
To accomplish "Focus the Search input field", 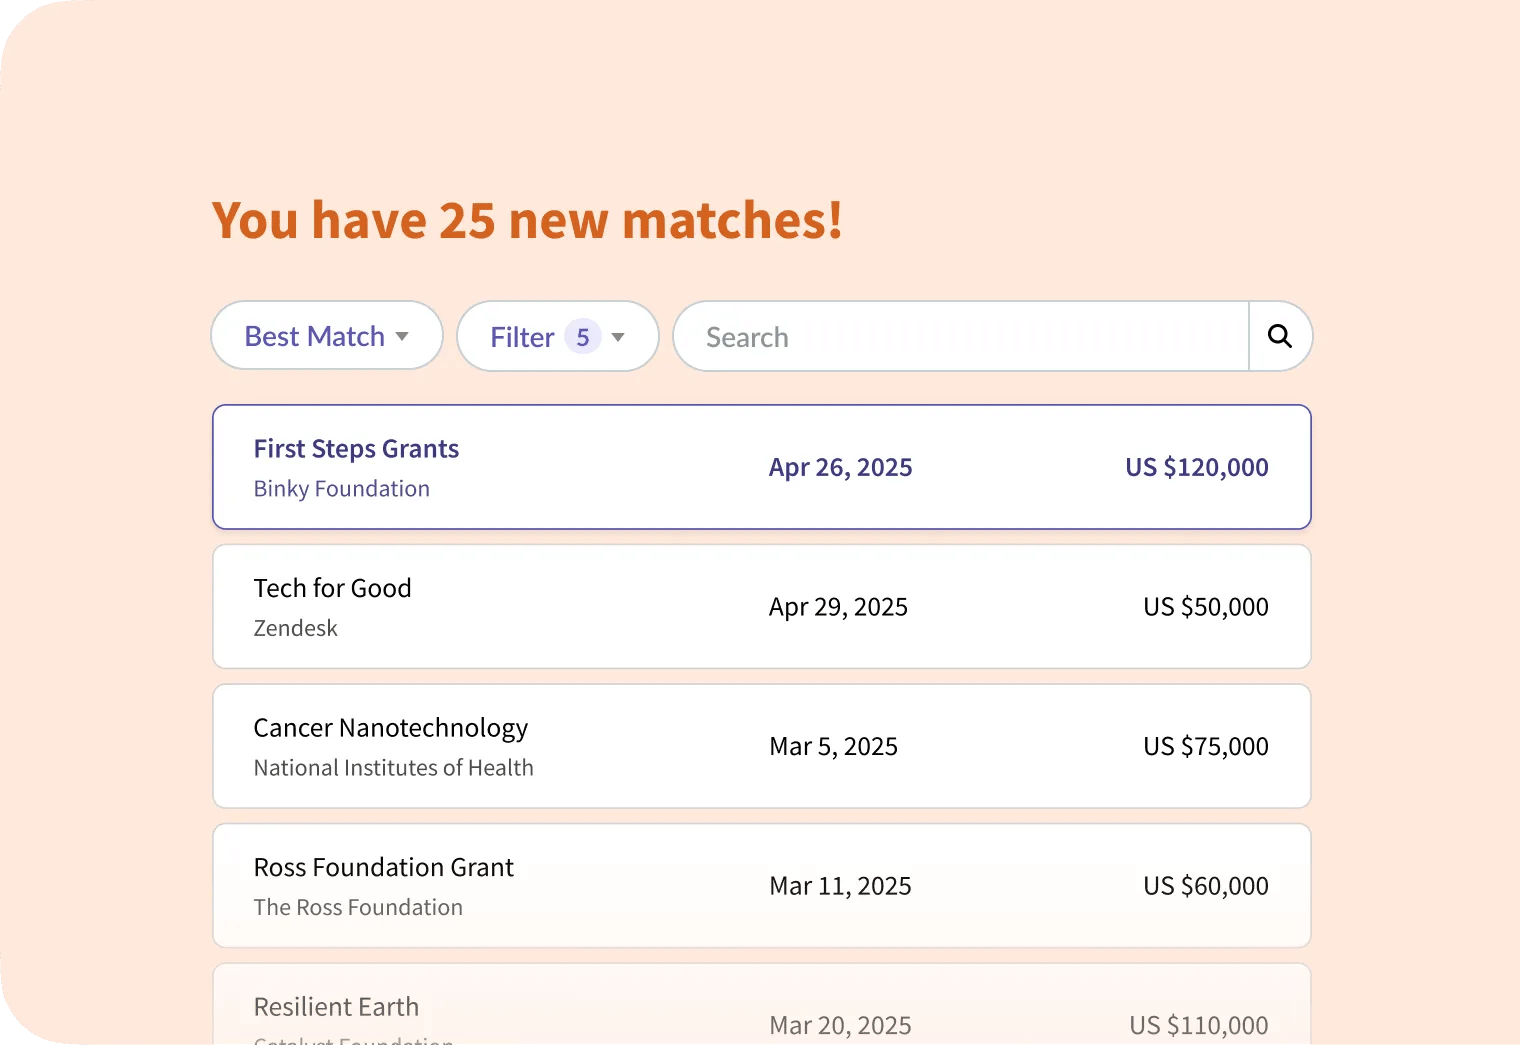I will (x=961, y=336).
